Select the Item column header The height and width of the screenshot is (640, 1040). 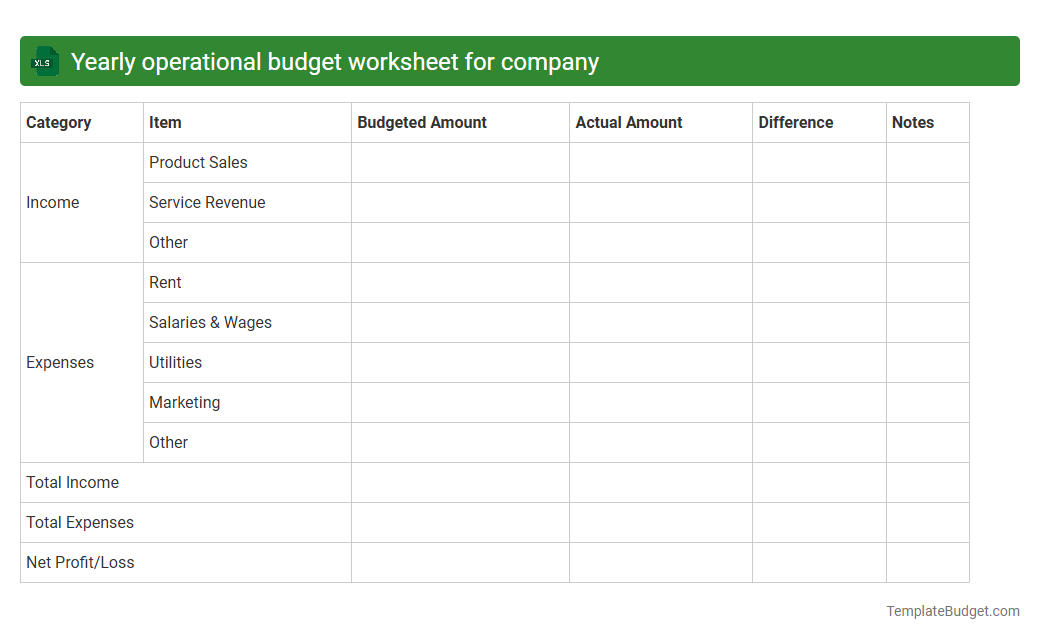pos(165,122)
